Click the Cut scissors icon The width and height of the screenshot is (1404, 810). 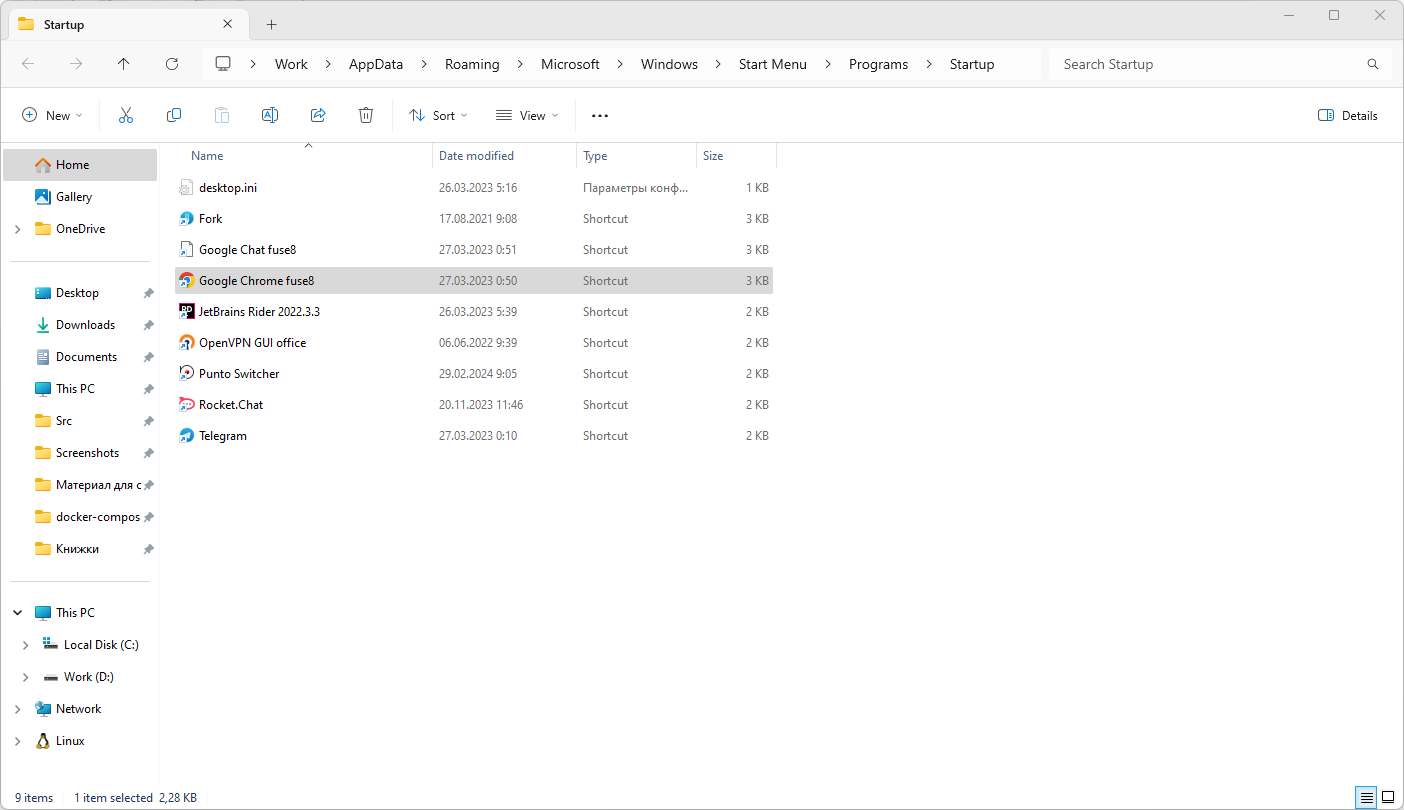126,116
